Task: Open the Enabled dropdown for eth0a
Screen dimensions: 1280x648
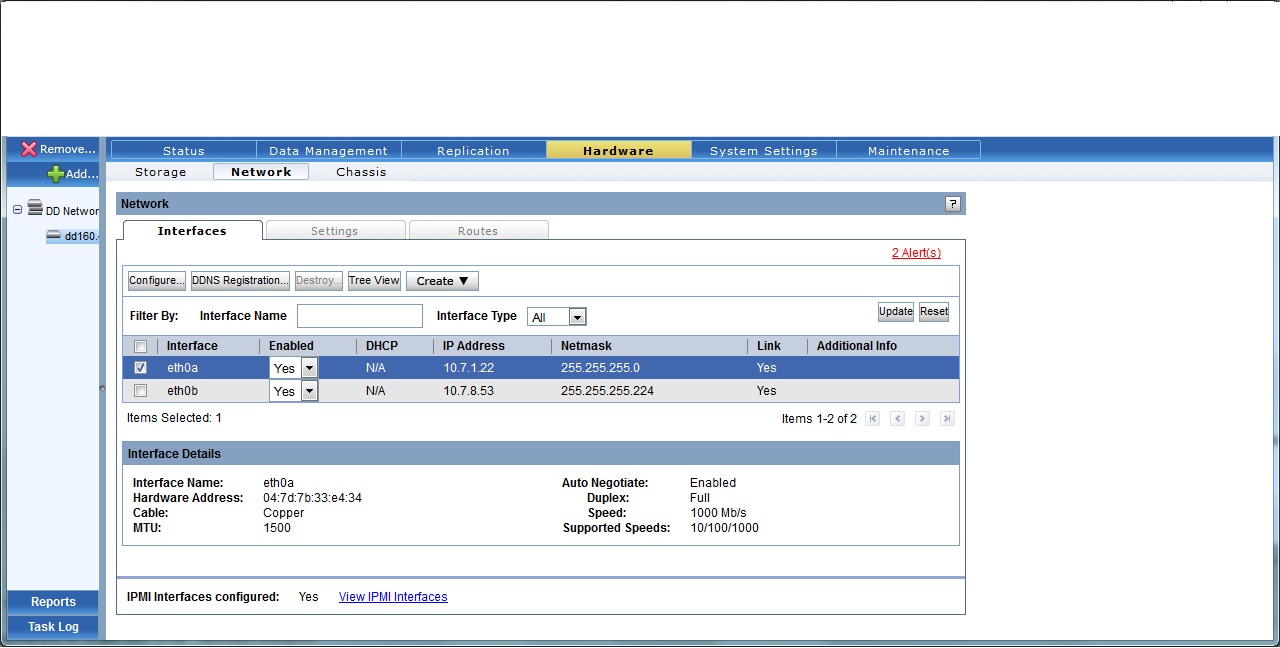Action: (309, 368)
